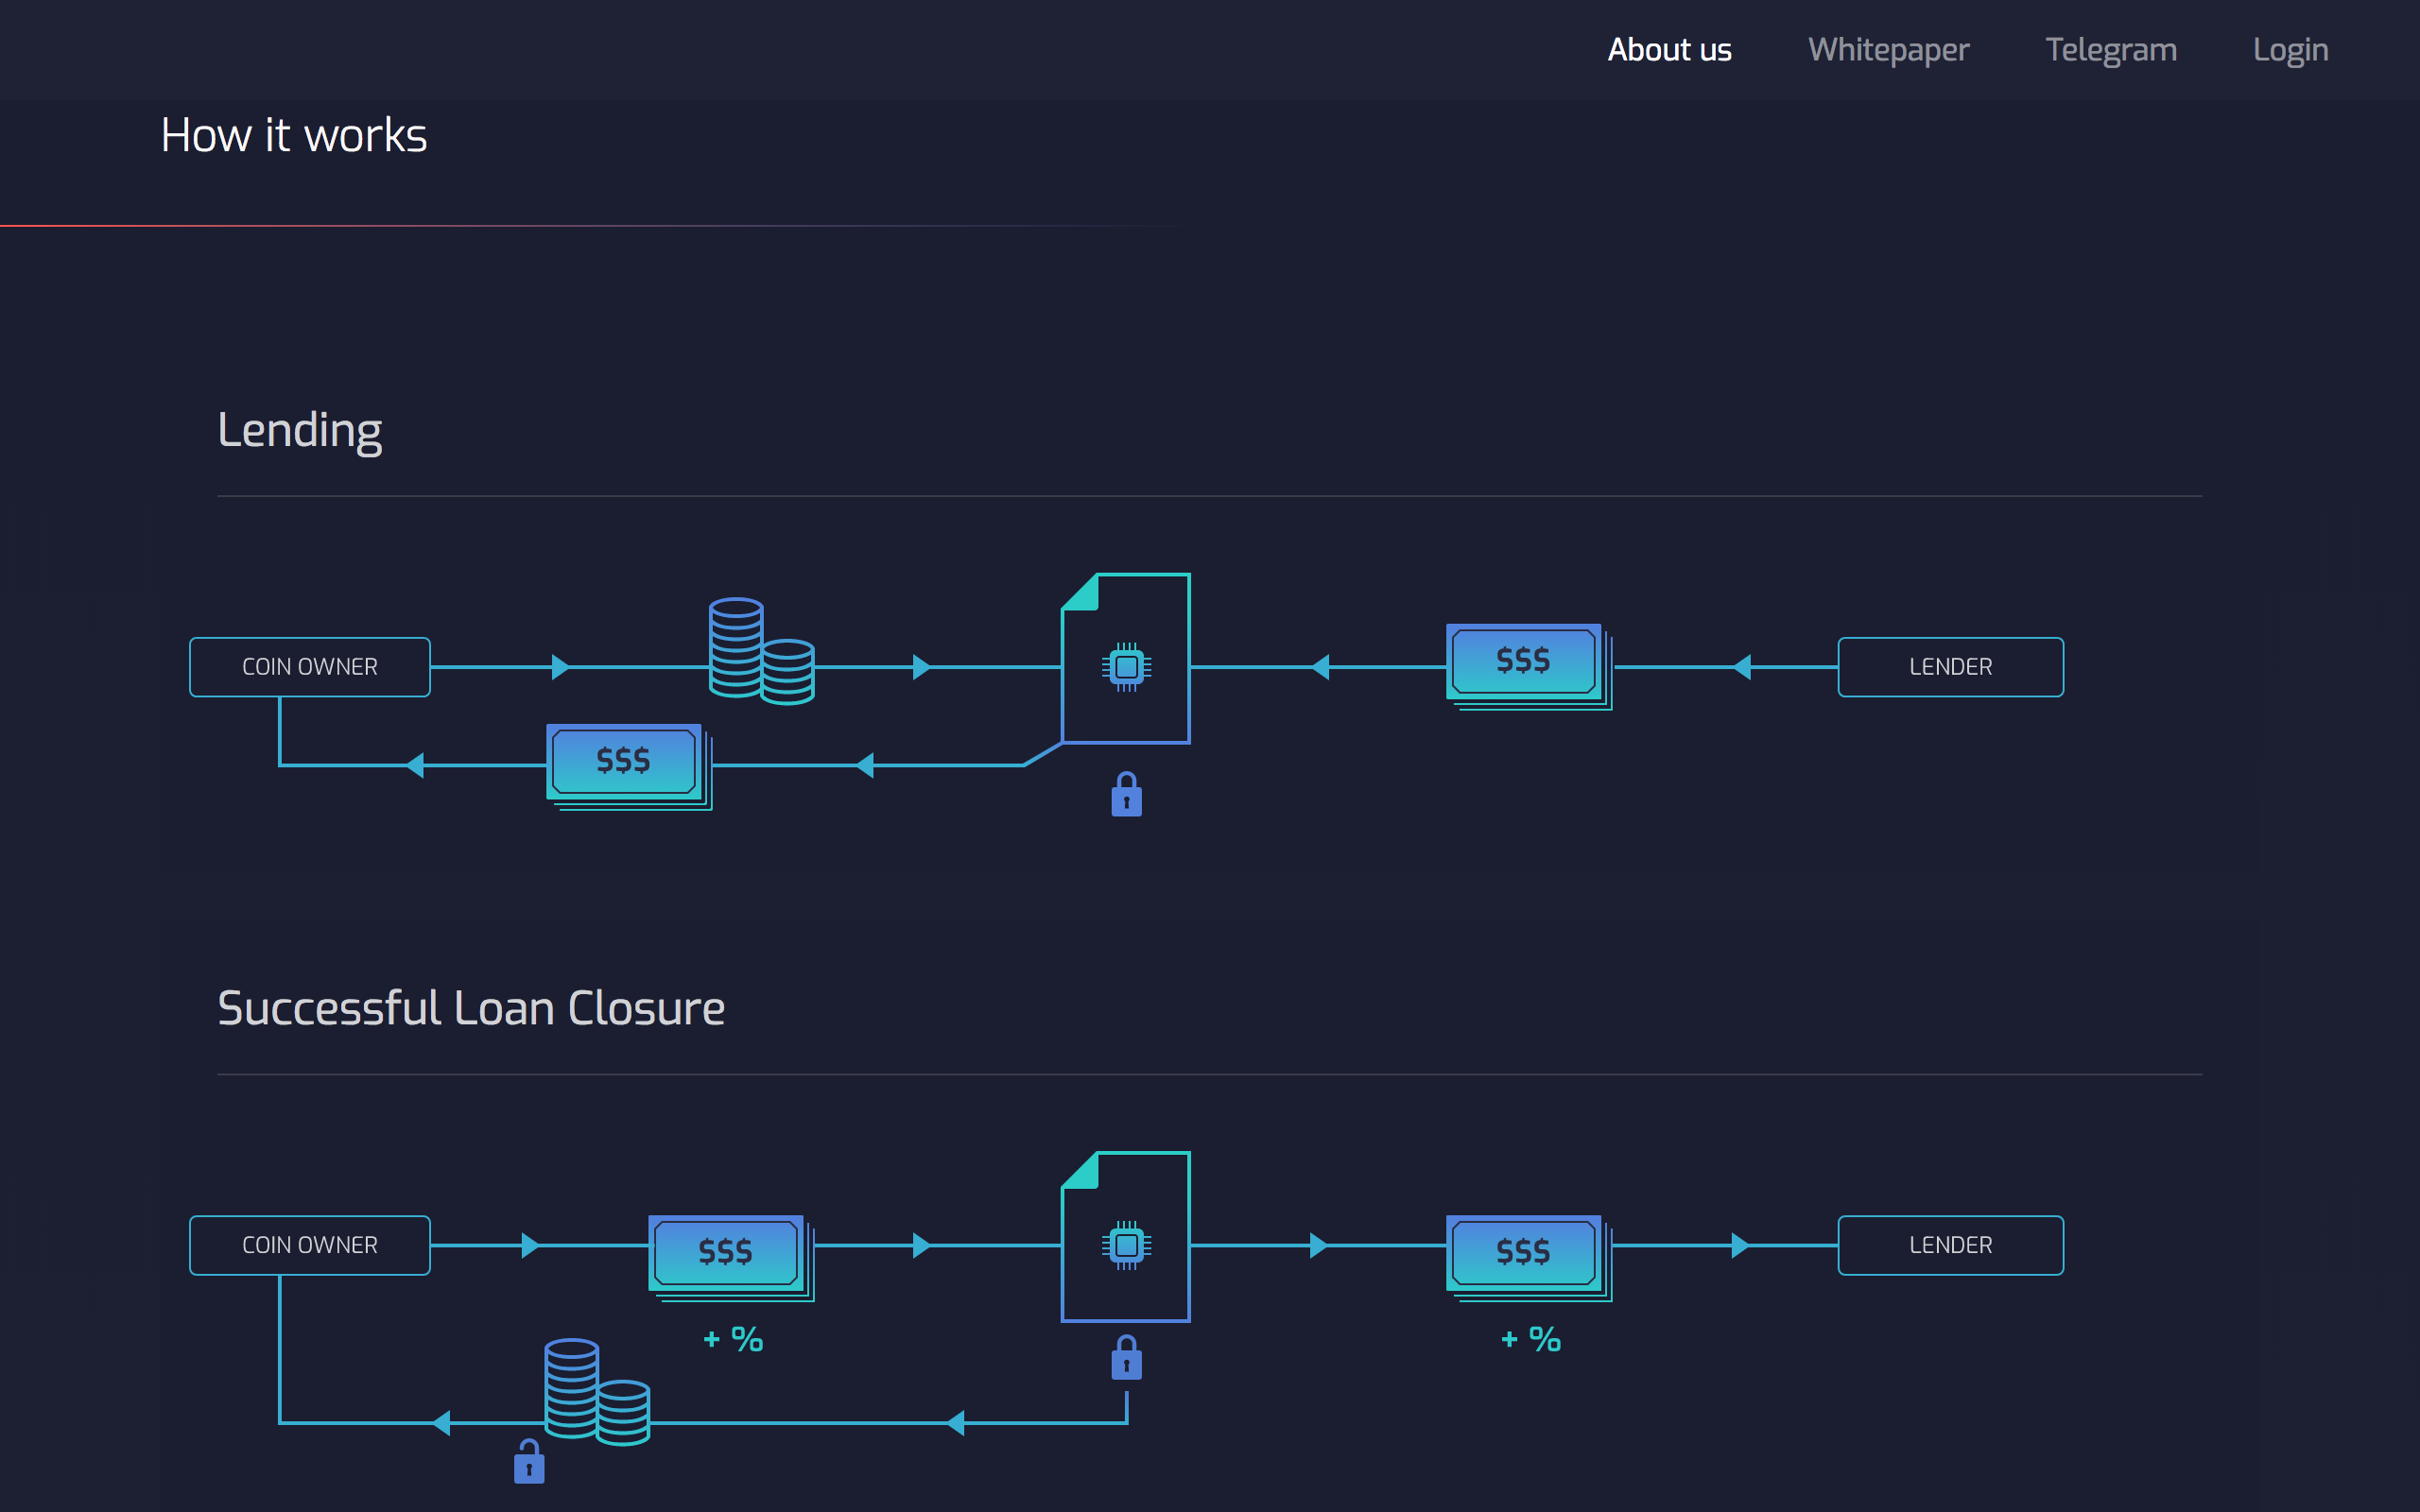This screenshot has height=1512, width=2420.
Task: Click the Login link
Action: coord(2291,49)
